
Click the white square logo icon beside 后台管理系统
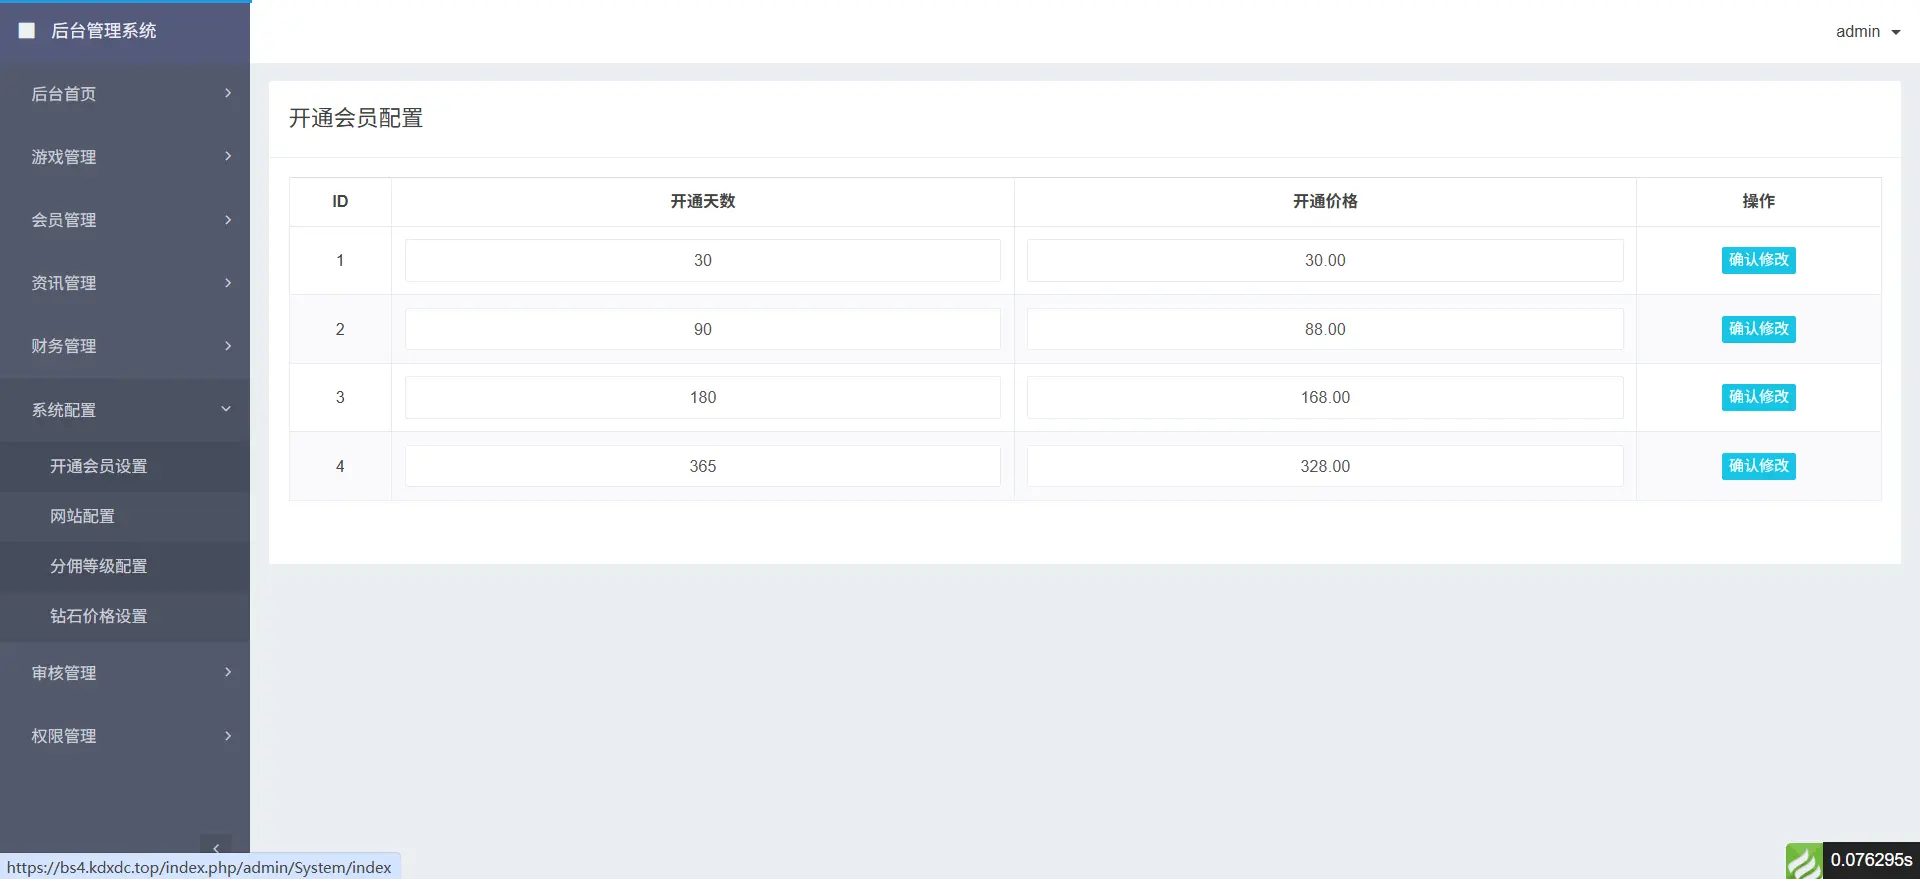pos(27,31)
